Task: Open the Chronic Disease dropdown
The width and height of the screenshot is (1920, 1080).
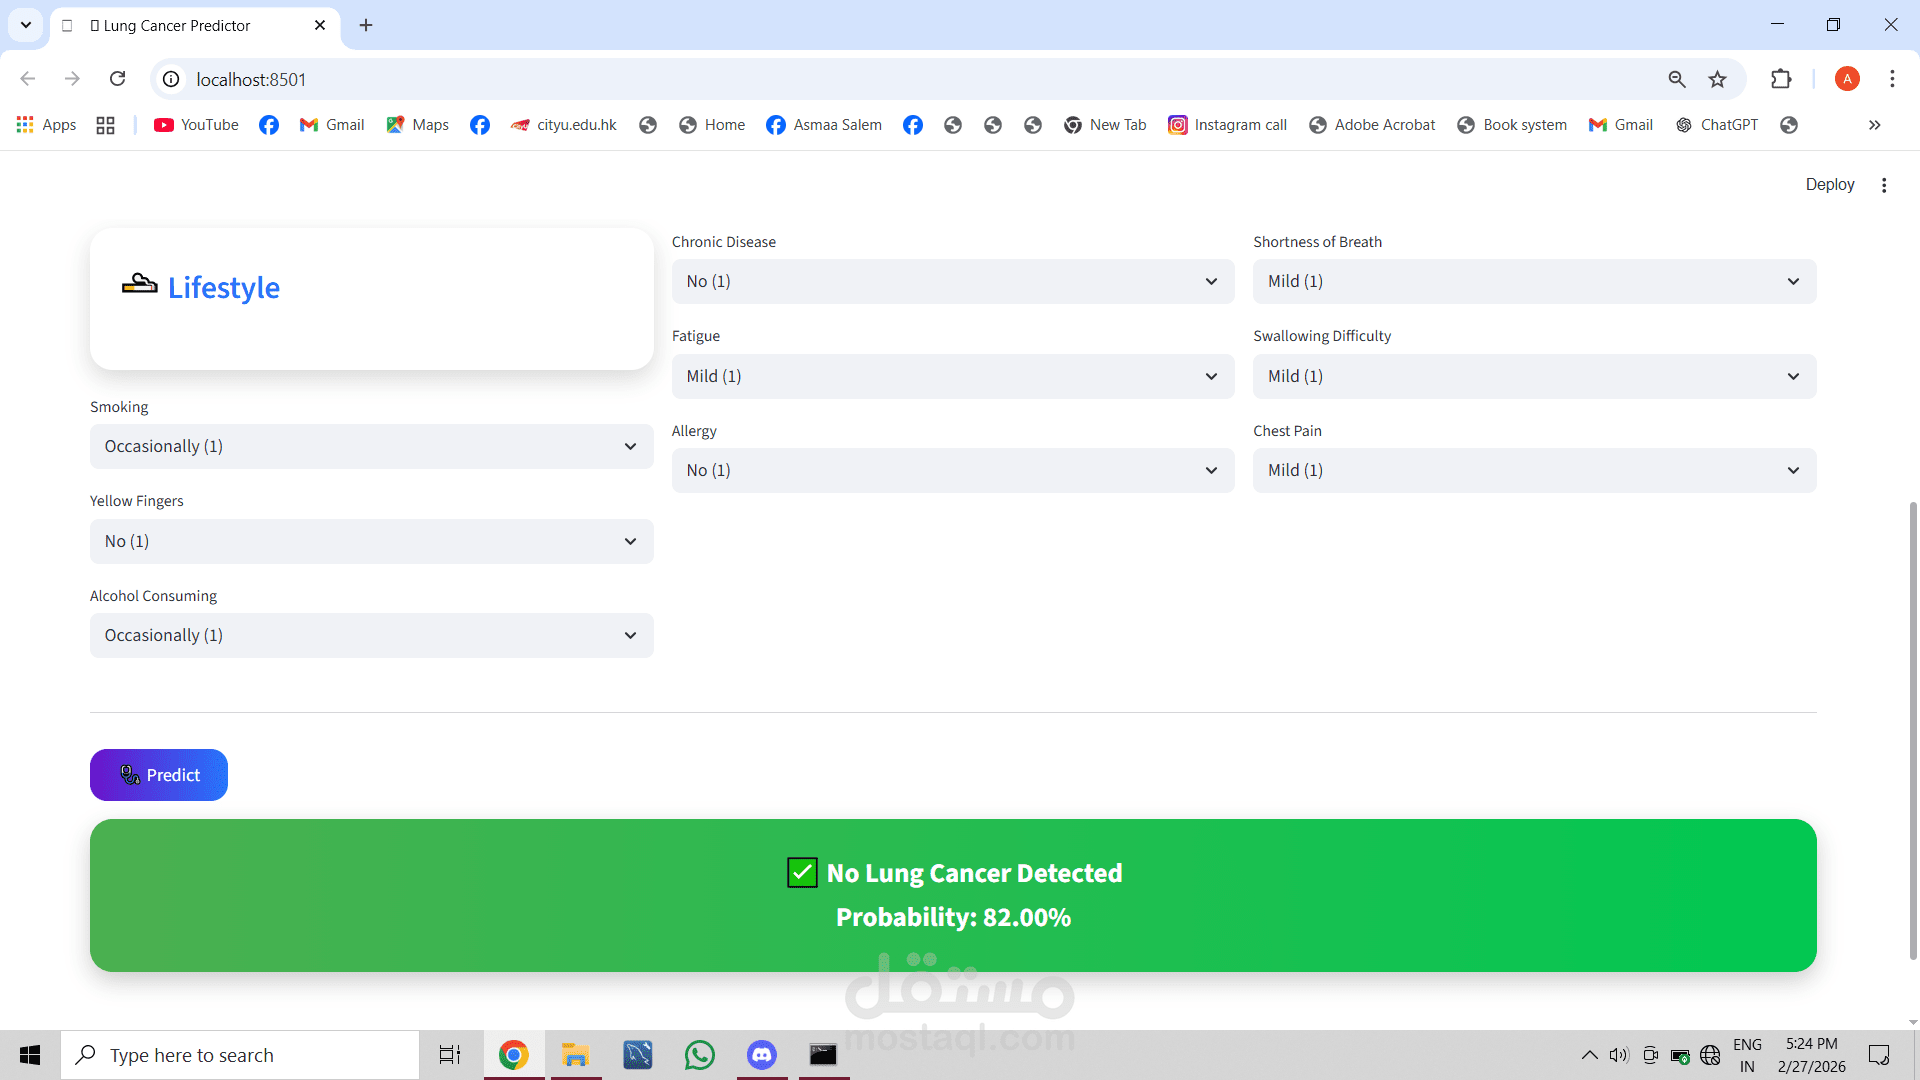Action: pos(952,282)
